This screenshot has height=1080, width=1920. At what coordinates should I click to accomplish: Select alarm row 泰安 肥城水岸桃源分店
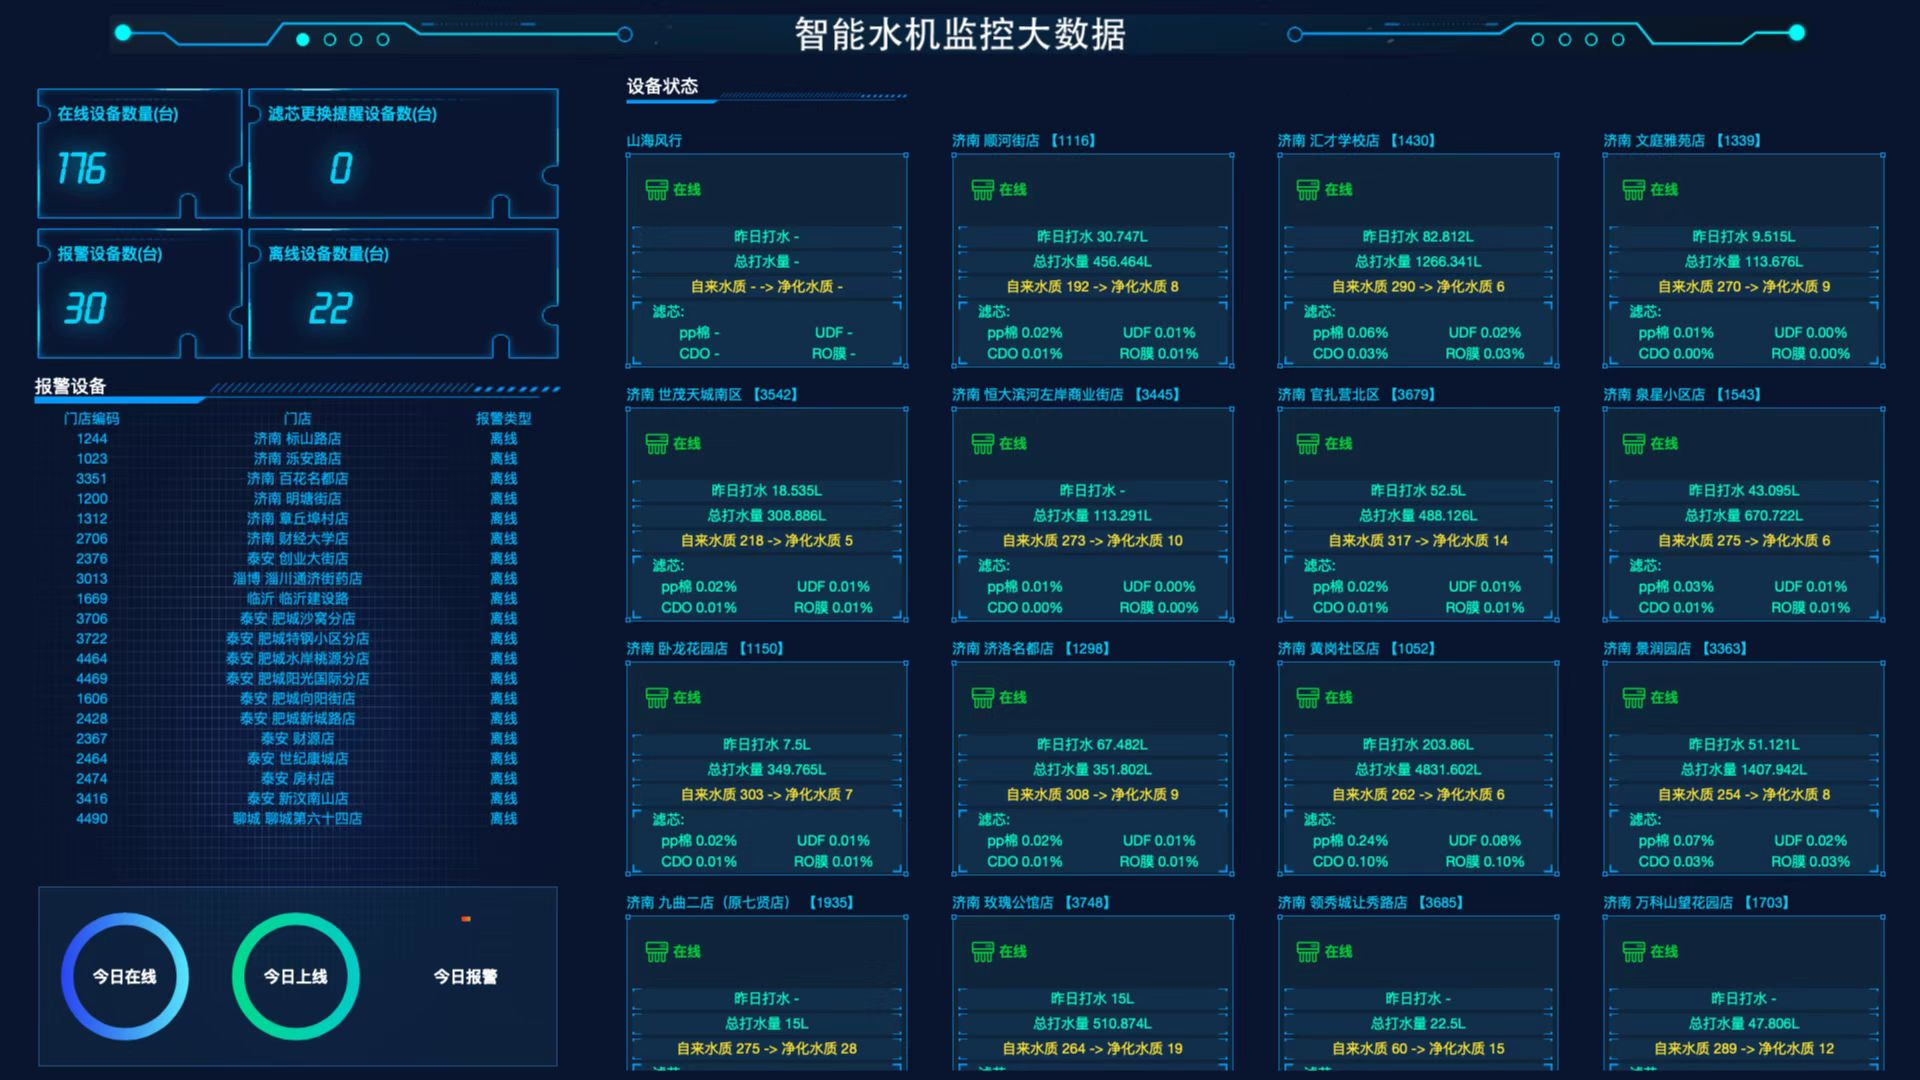(x=297, y=658)
